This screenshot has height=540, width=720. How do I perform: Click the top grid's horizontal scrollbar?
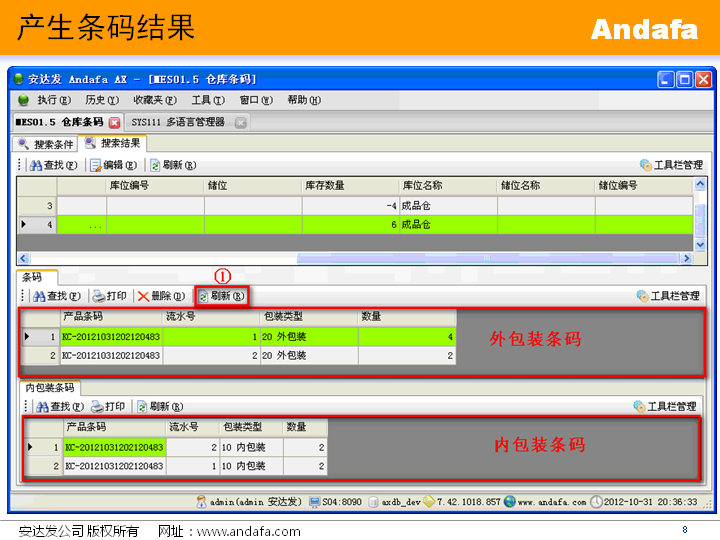(350, 257)
